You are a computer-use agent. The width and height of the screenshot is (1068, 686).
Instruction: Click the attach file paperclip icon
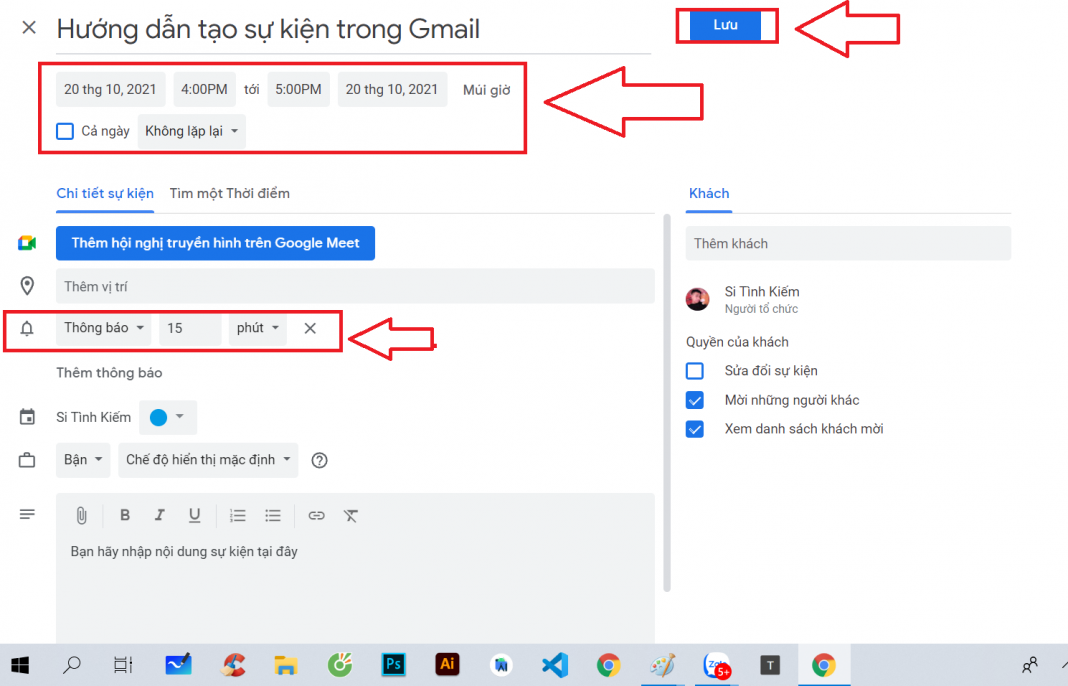click(82, 516)
